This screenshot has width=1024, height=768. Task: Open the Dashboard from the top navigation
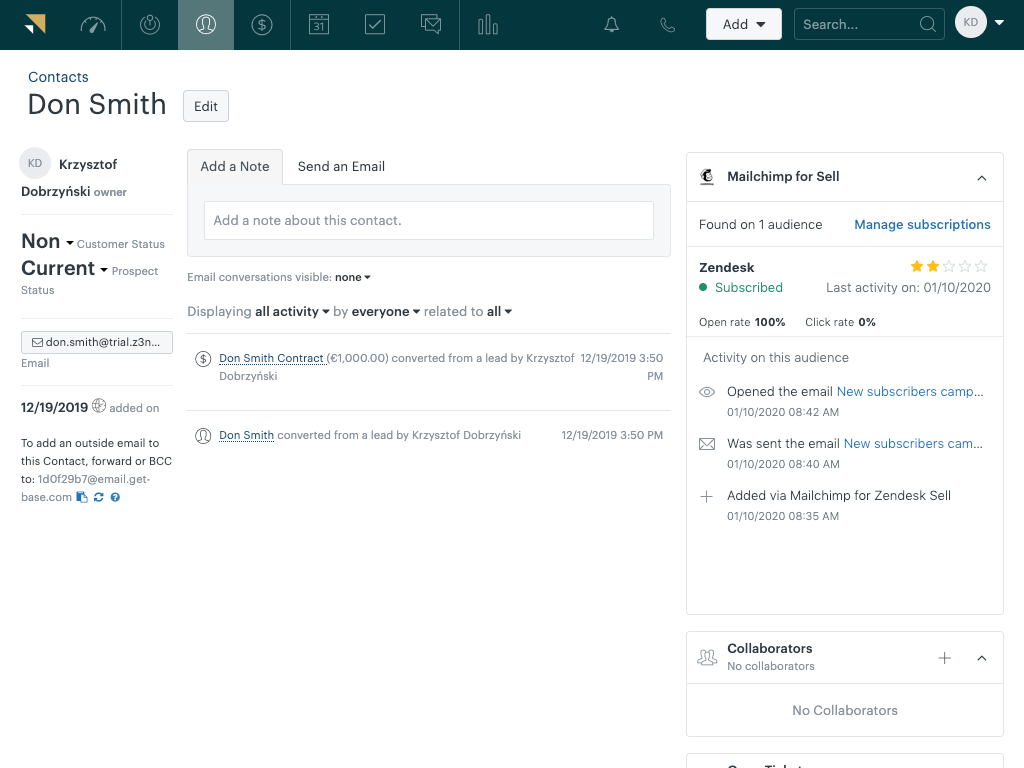click(93, 22)
